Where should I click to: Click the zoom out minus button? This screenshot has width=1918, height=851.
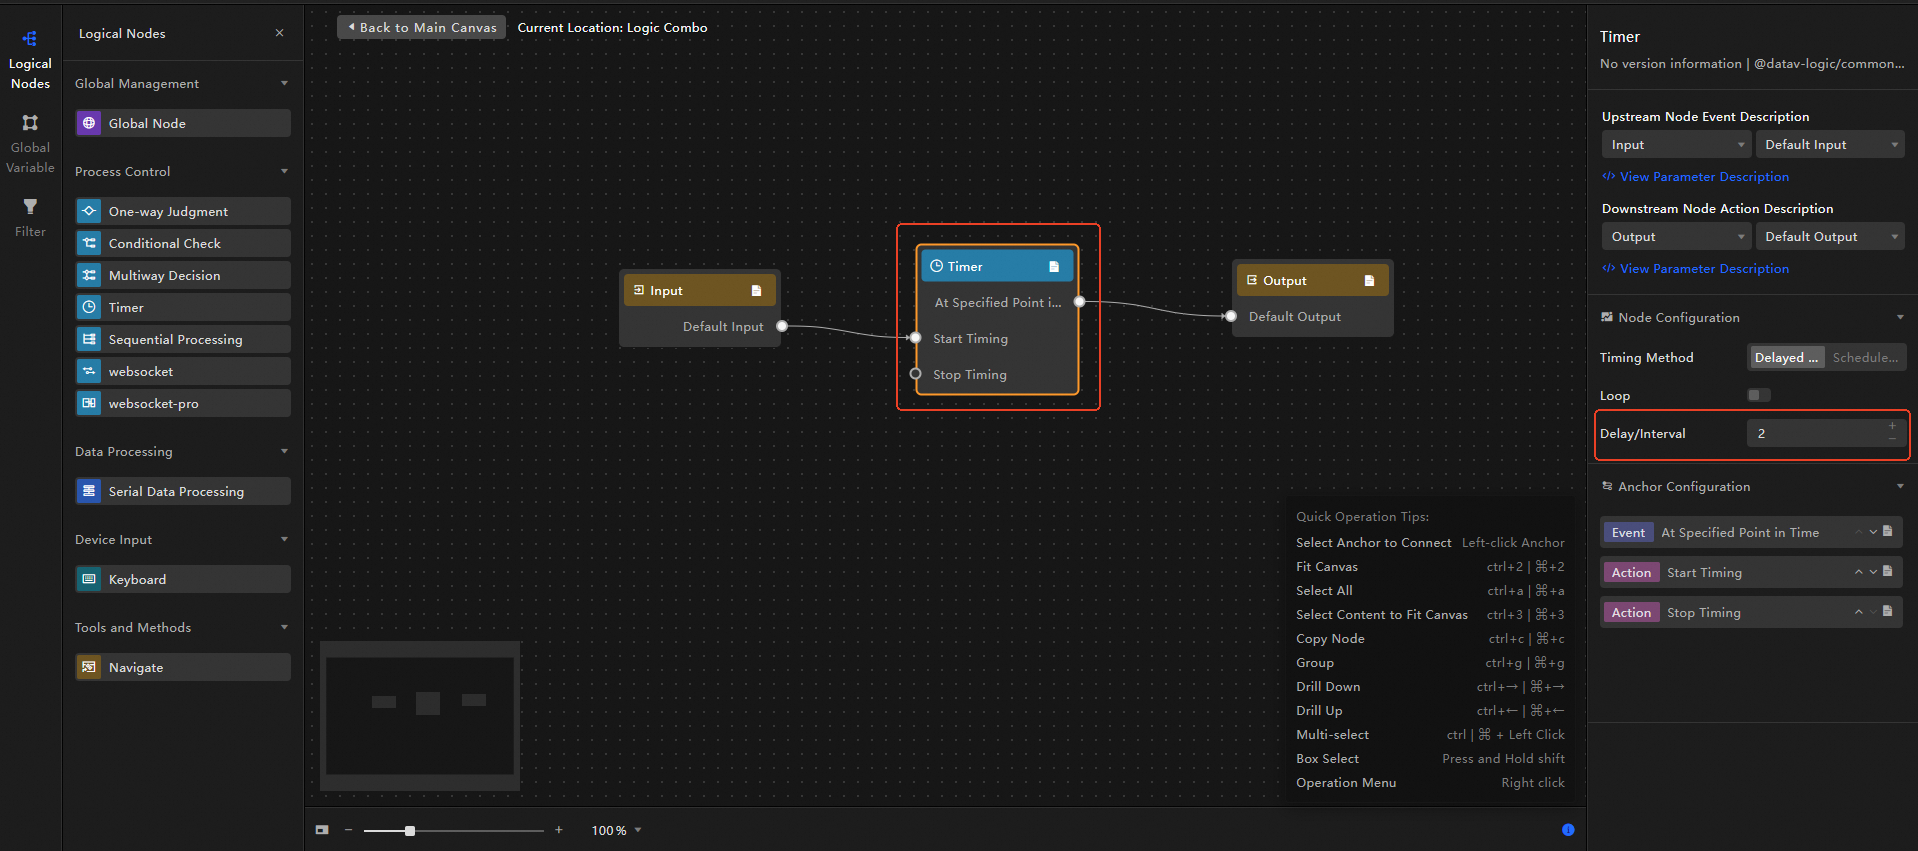click(x=348, y=830)
